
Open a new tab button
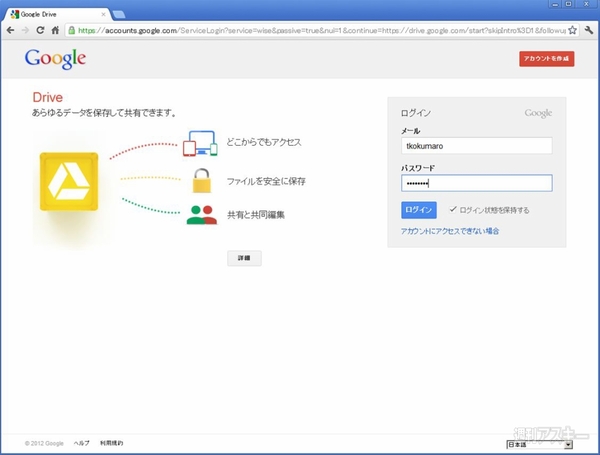119,15
